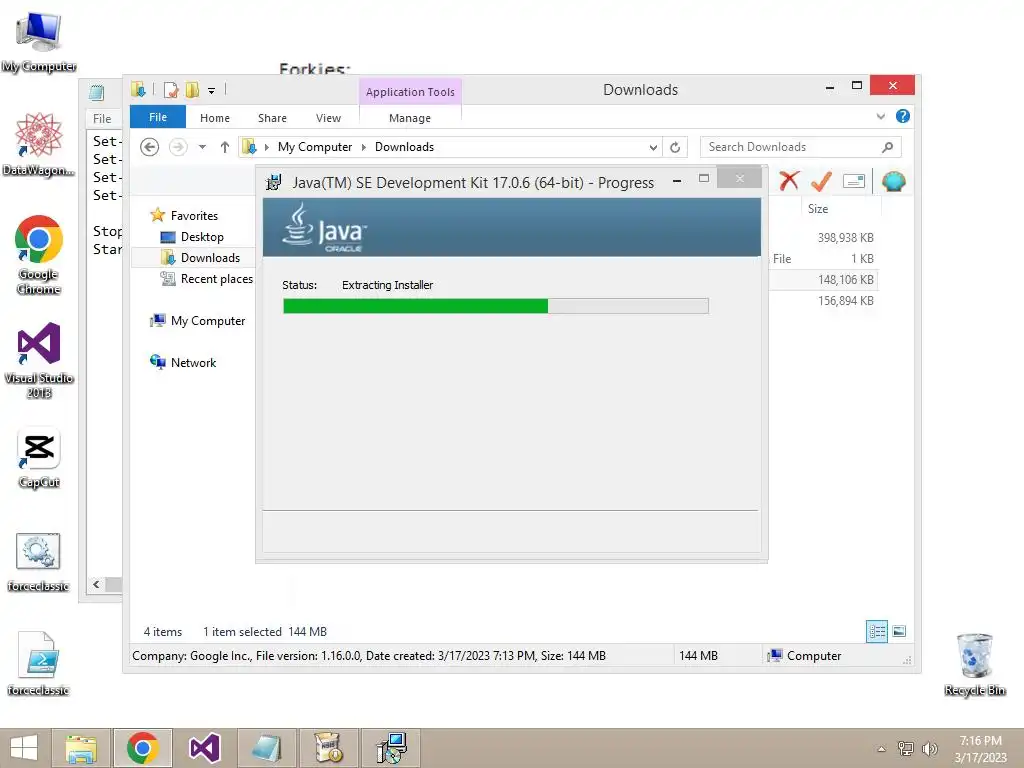Open the volume speaker tray icon

(x=930, y=748)
